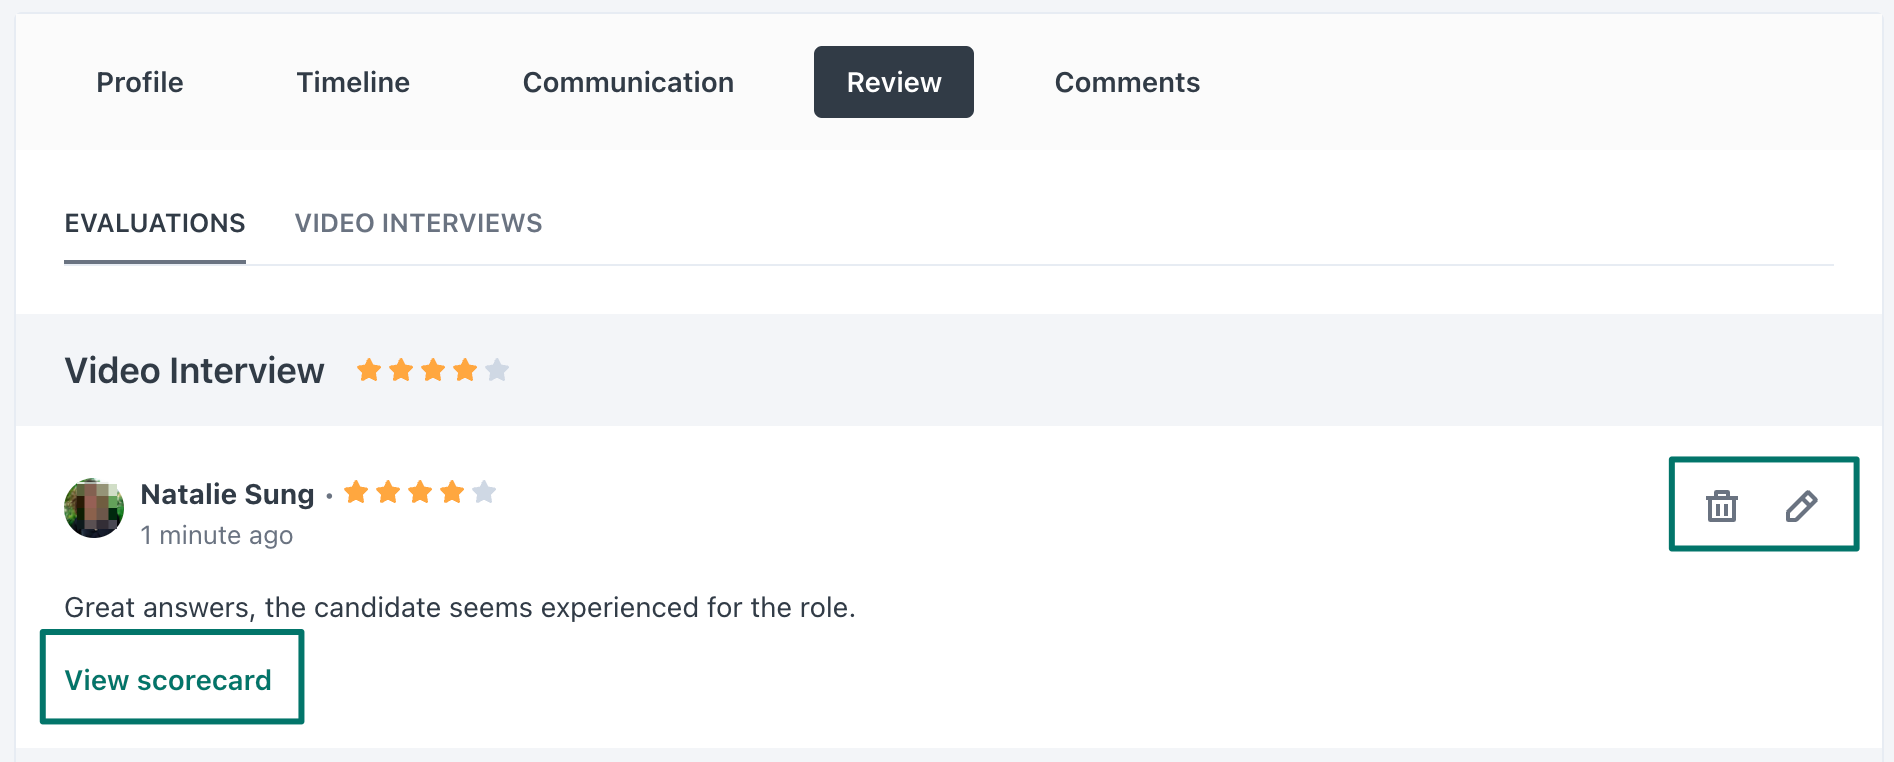Image resolution: width=1894 pixels, height=762 pixels.
Task: Select the third star in the Video Interview heading
Action: tap(432, 369)
